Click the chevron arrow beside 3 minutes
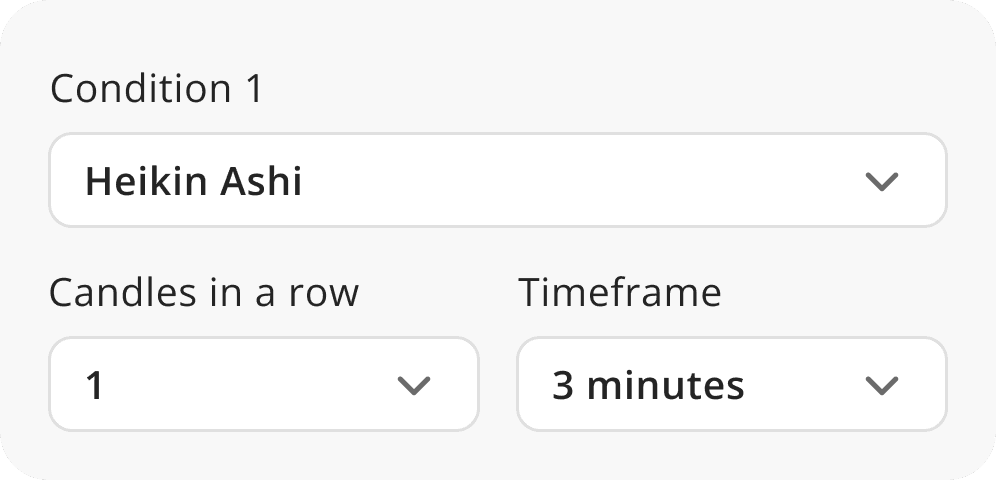Viewport: 996px width, 480px height. pos(881,385)
